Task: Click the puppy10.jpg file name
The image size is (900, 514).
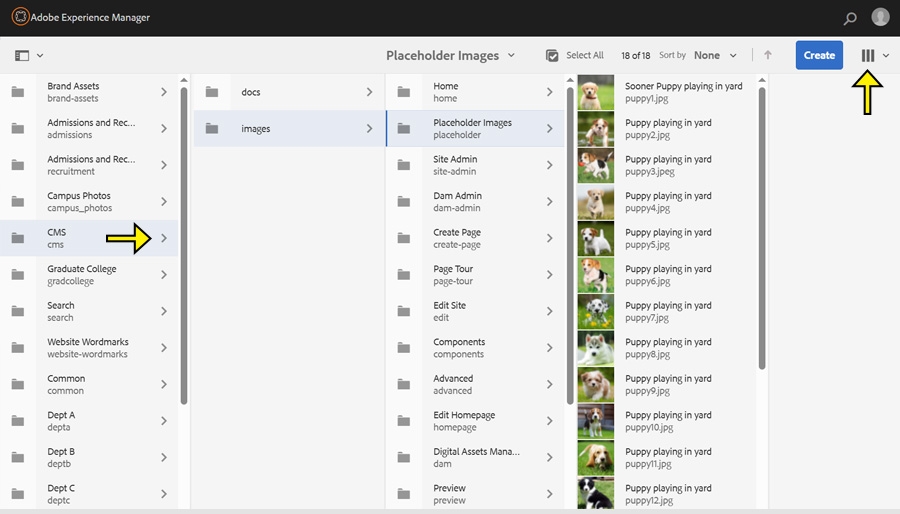Action: point(649,427)
